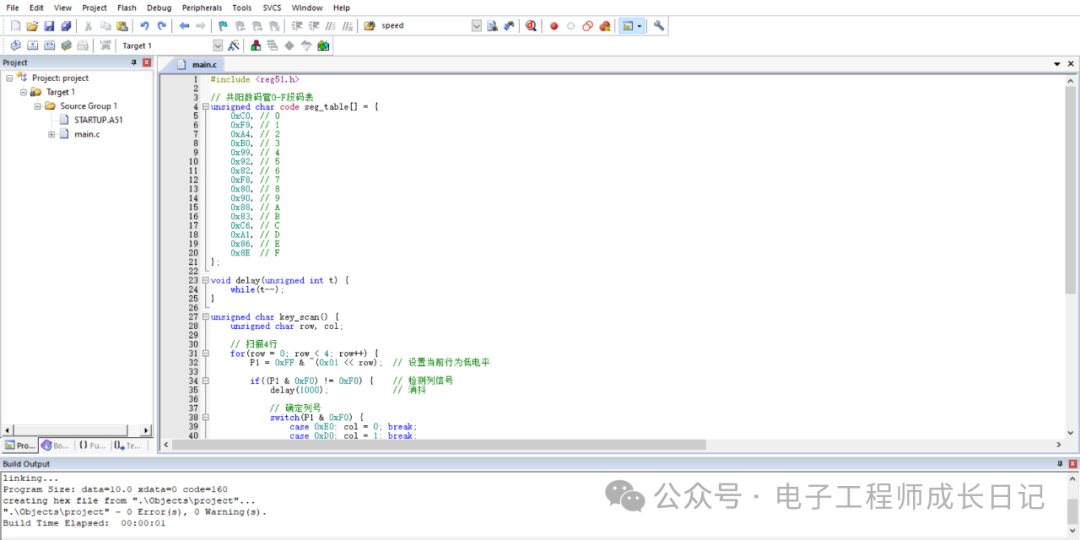
Task: Switch to the Functions tab in project panel
Action: pos(92,446)
